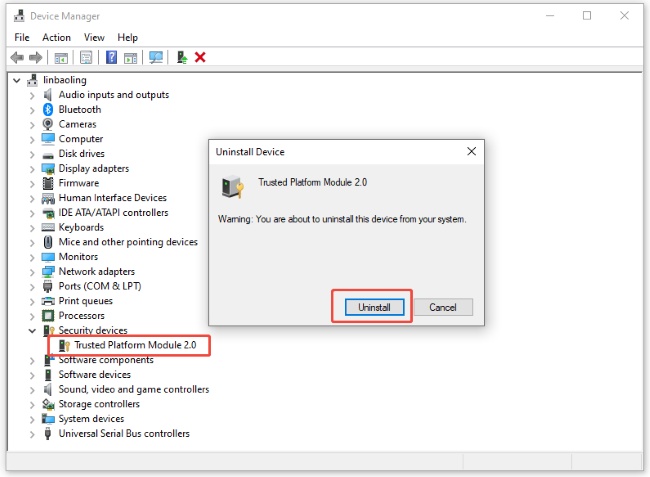Maximize the Device Manager window
The image size is (650, 477).
click(x=587, y=16)
